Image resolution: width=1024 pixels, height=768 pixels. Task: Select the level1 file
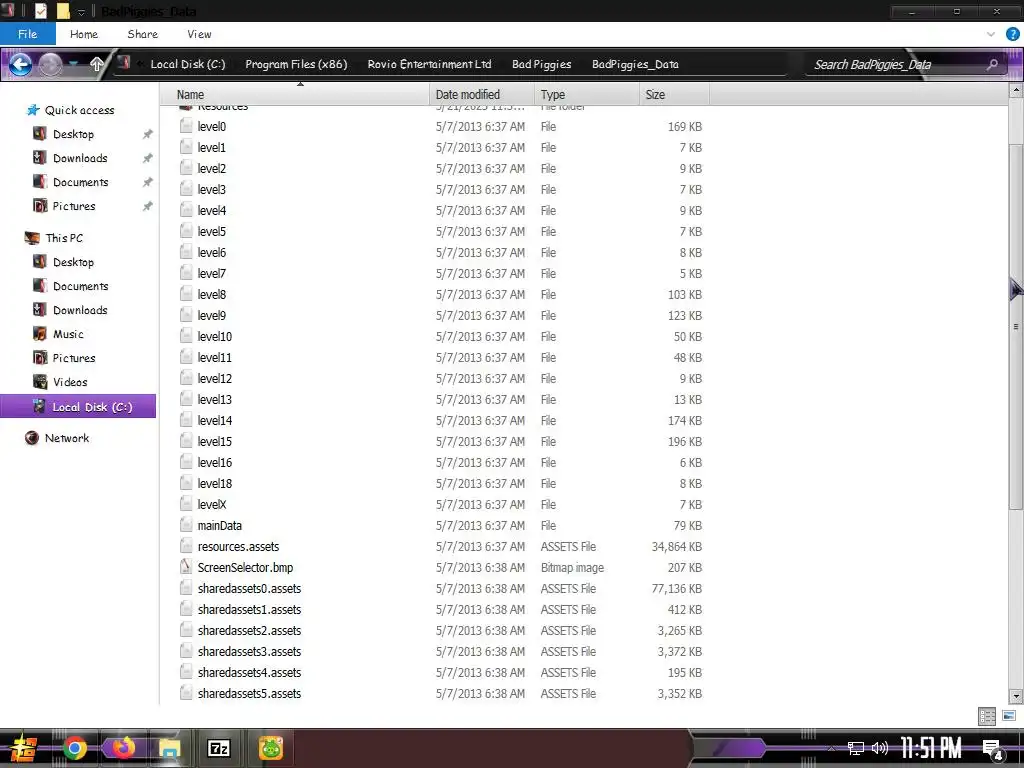(212, 148)
